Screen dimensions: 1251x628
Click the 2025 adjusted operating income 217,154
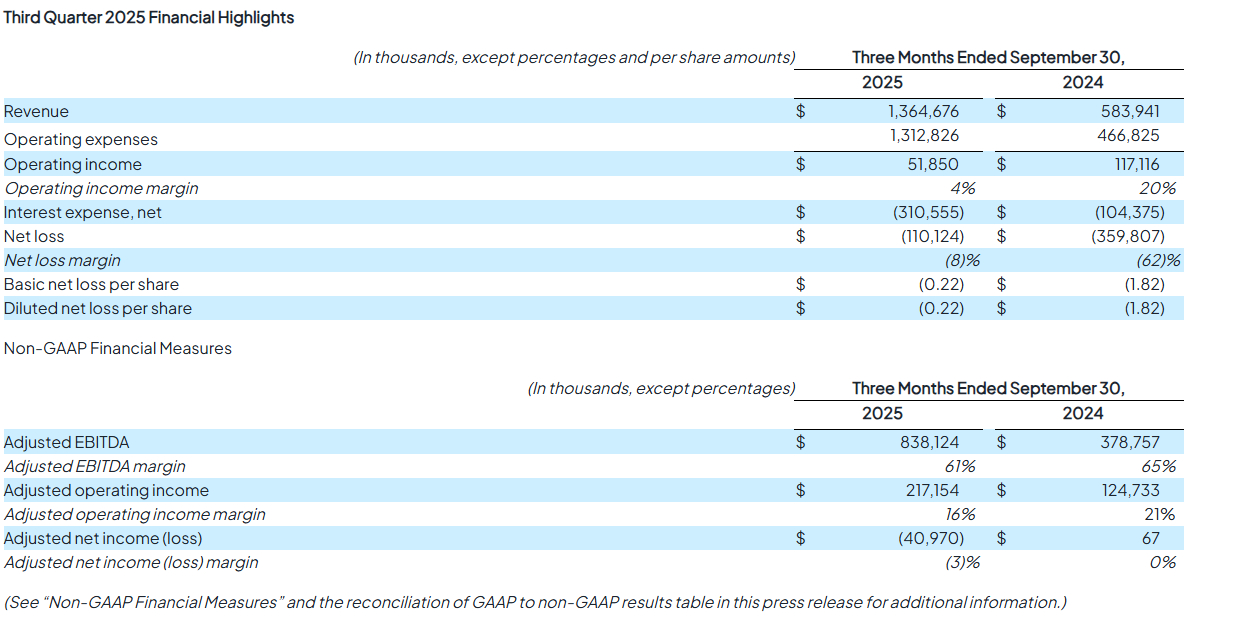(x=929, y=490)
